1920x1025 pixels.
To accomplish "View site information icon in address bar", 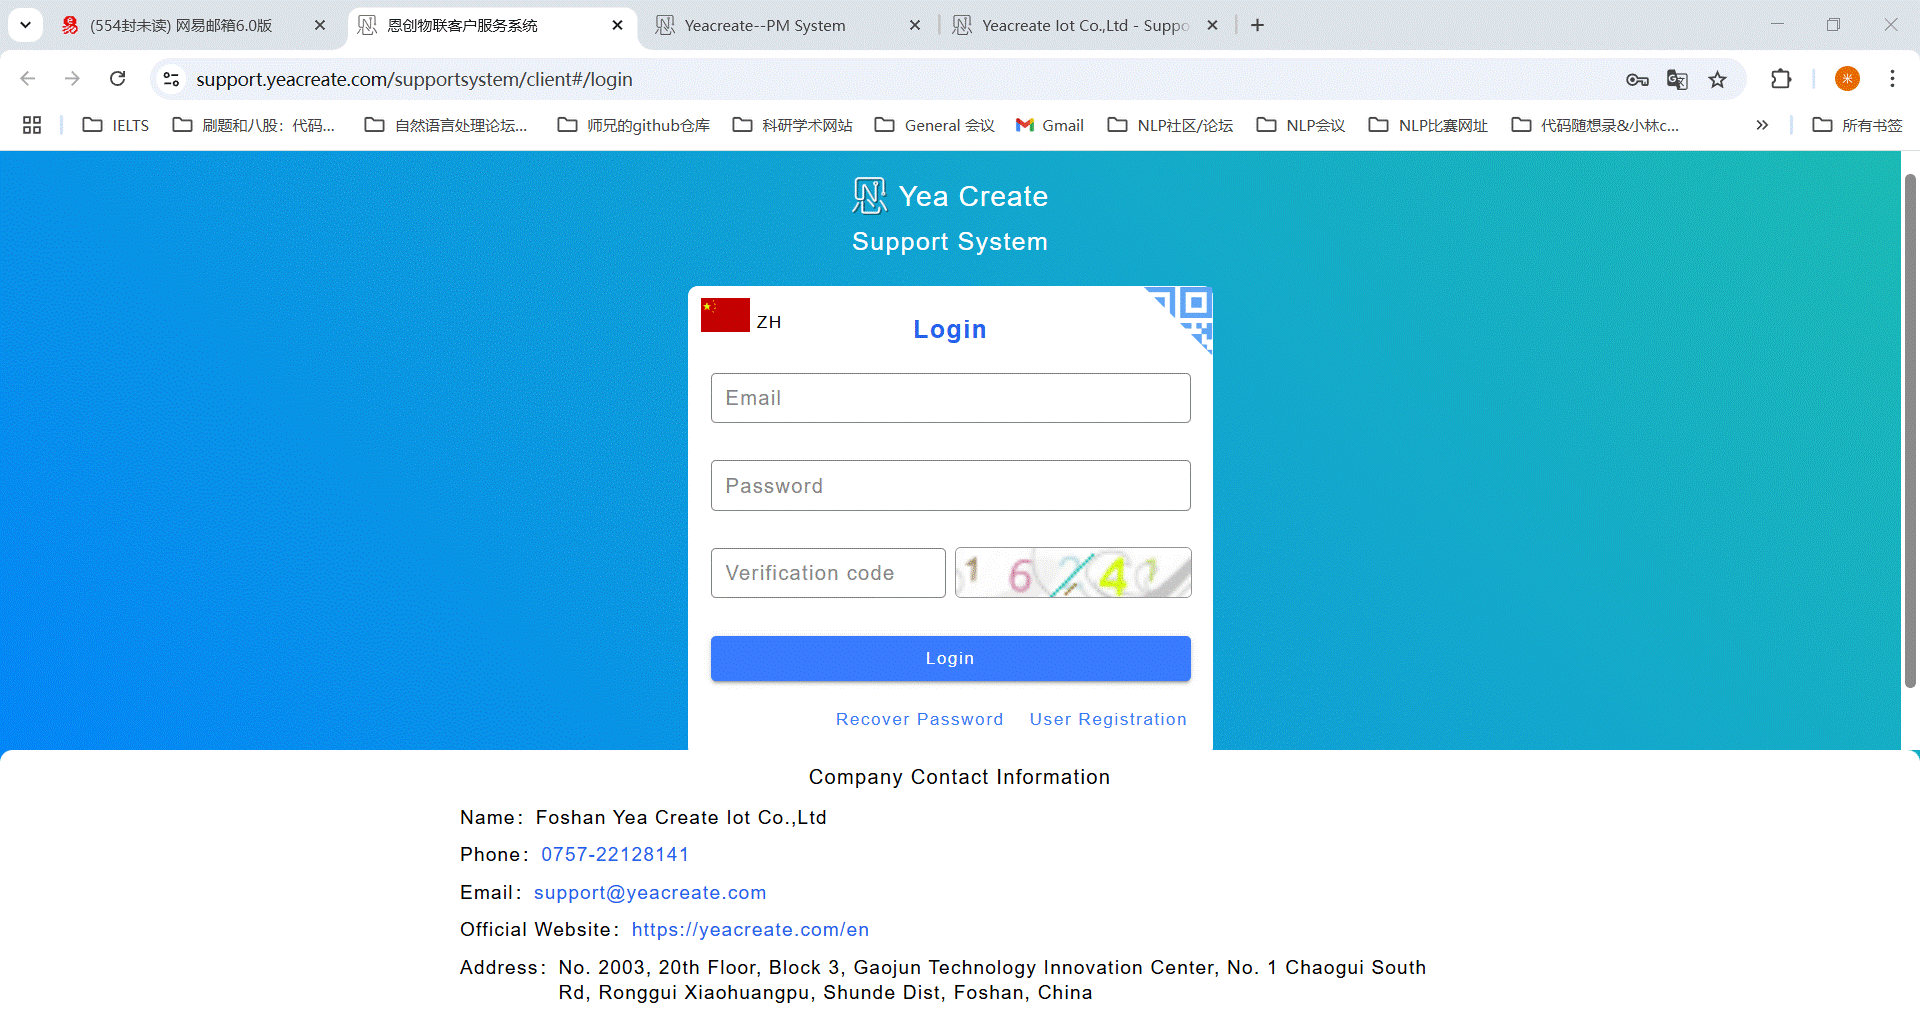I will coord(172,79).
